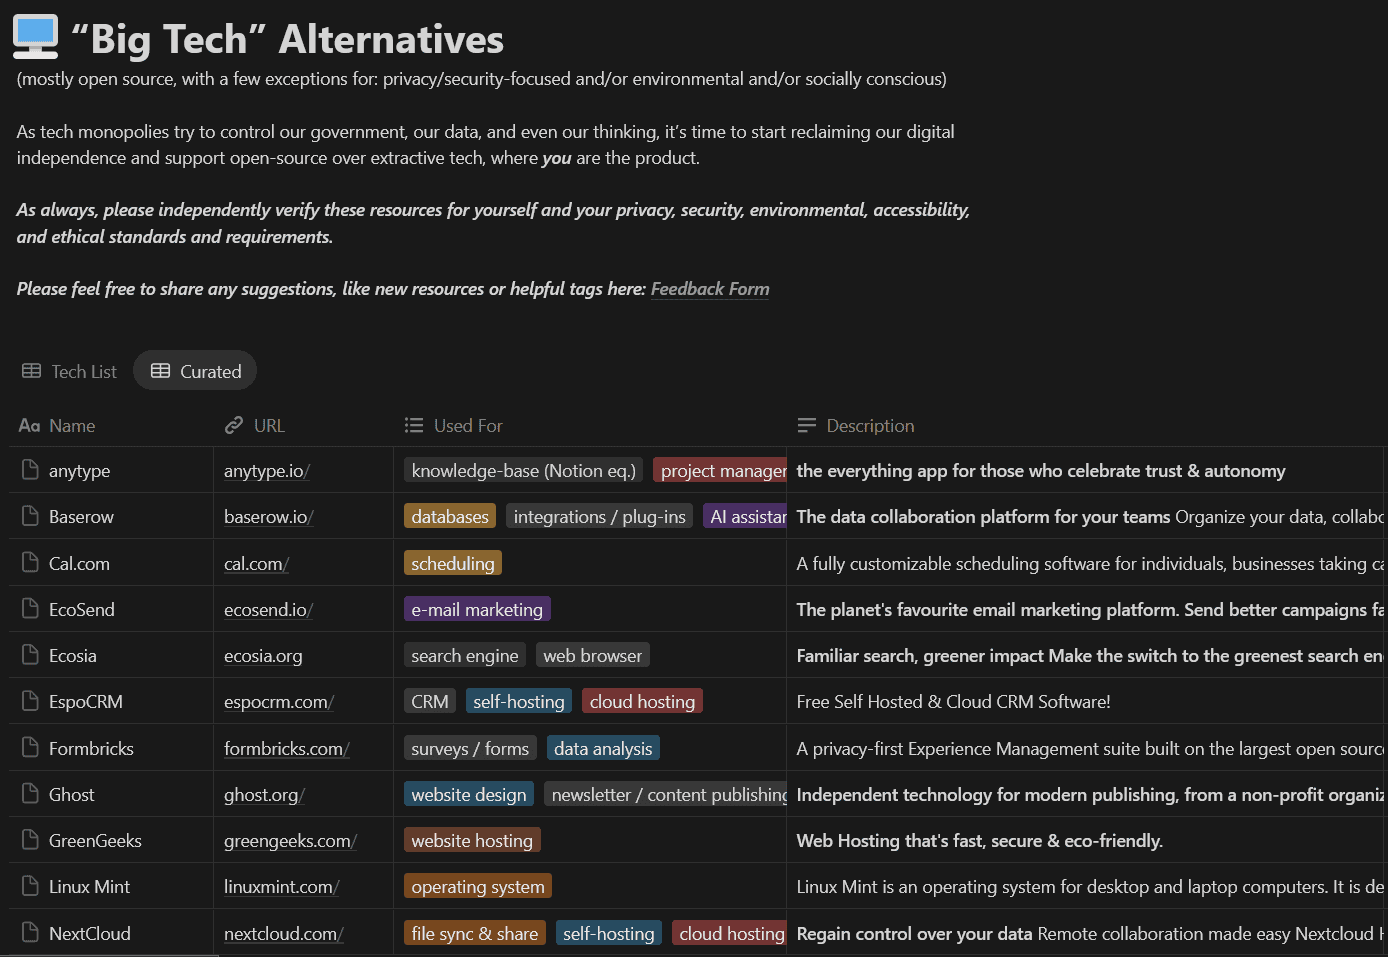Viewport: 1388px width, 957px height.
Task: Click the page icon next to Linux Mint
Action: (x=27, y=886)
